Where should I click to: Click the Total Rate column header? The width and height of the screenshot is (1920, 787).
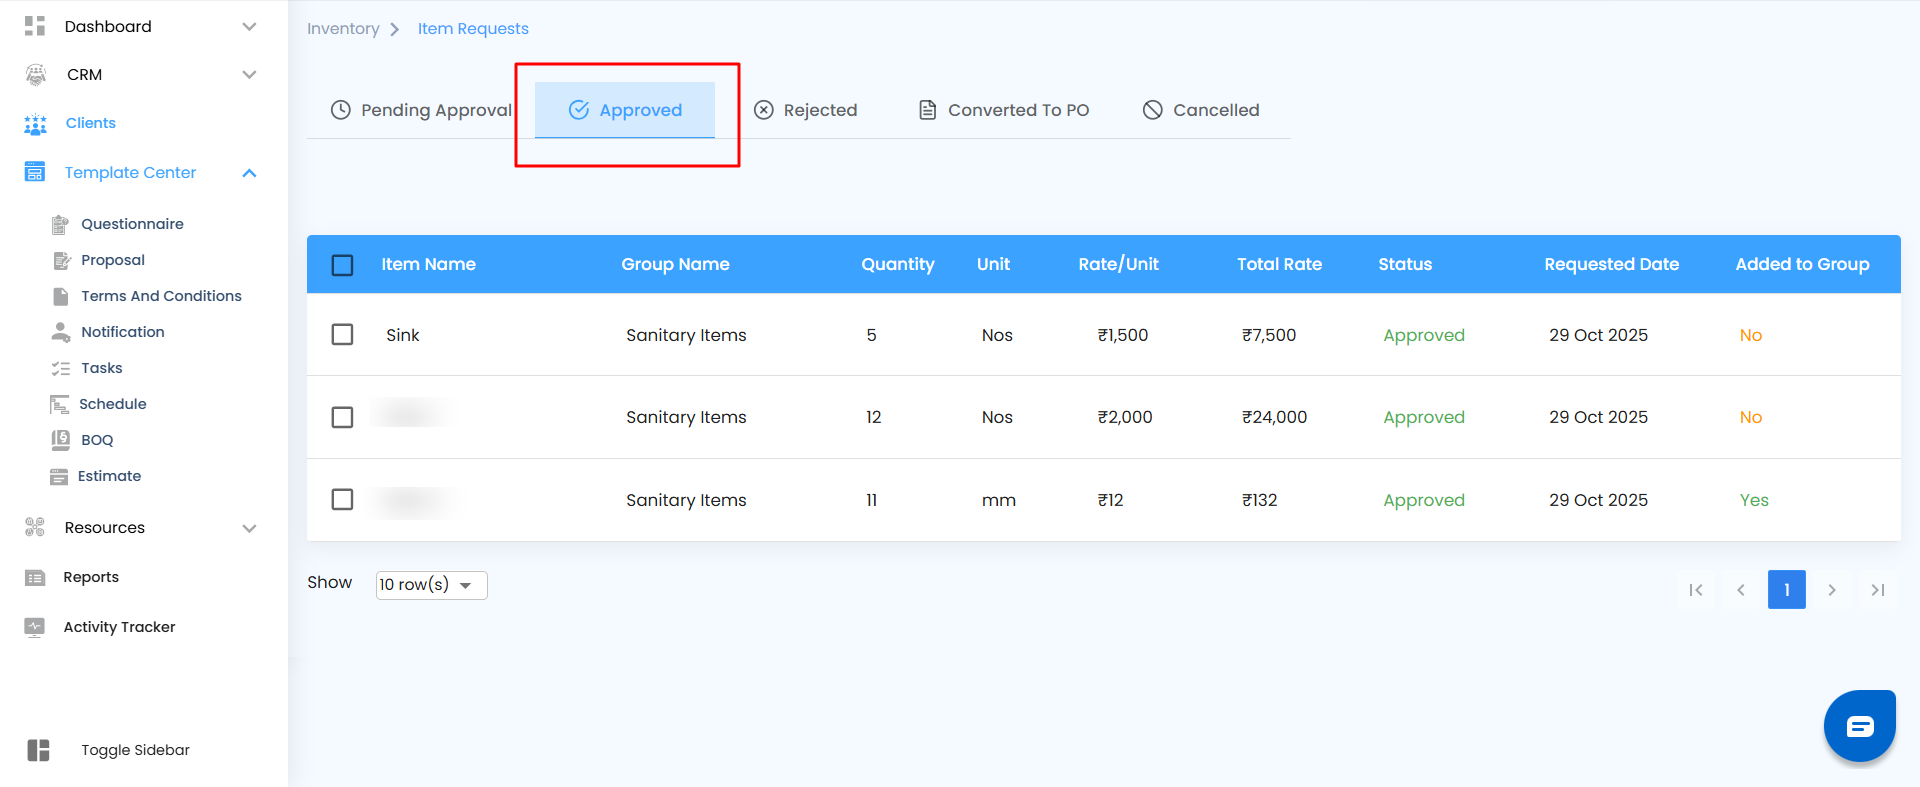click(1279, 264)
